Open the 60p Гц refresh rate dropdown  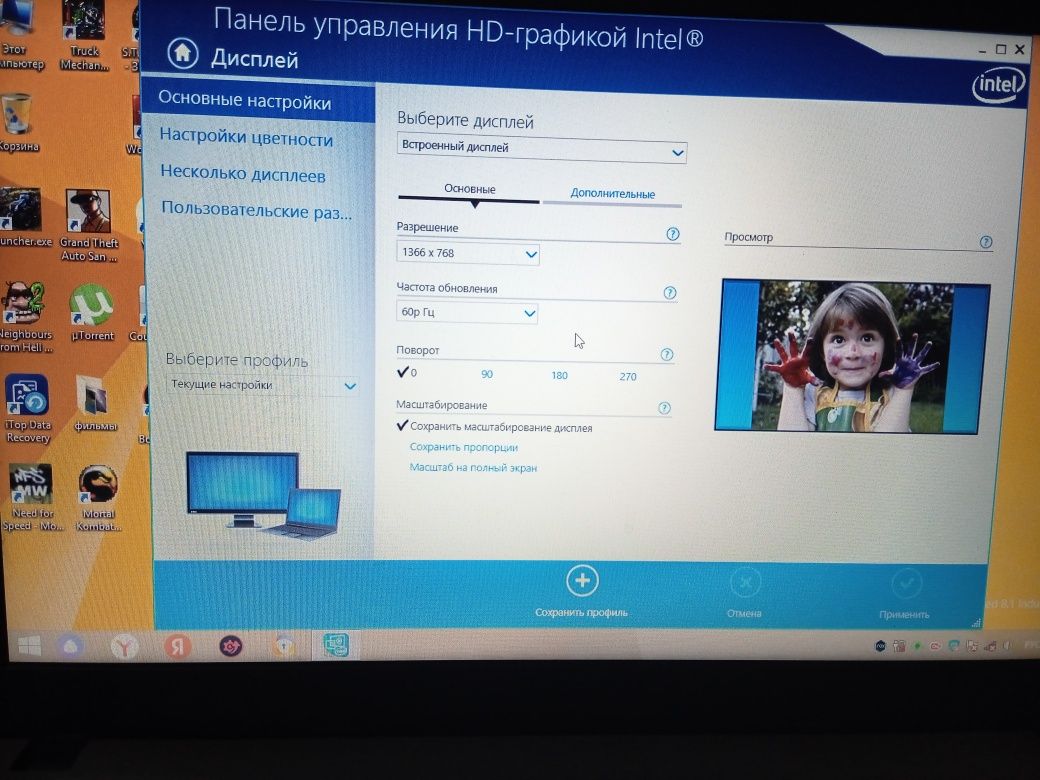point(466,312)
